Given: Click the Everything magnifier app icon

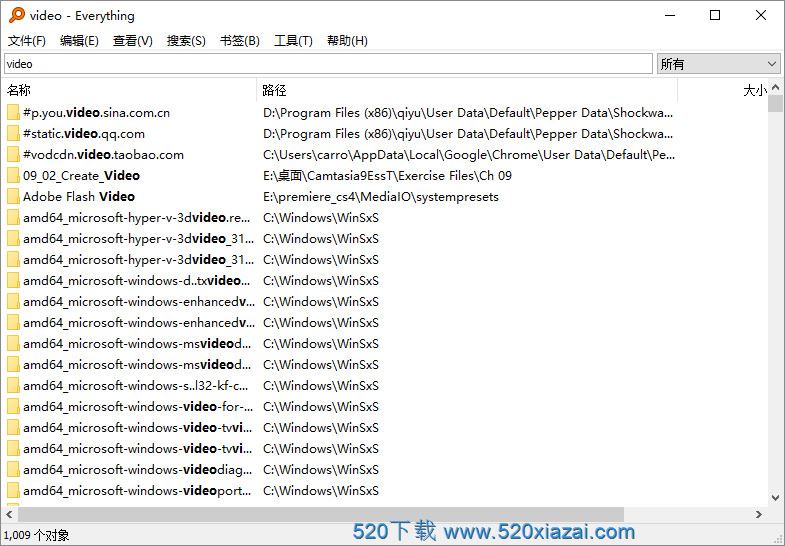Looking at the screenshot, I should point(17,15).
